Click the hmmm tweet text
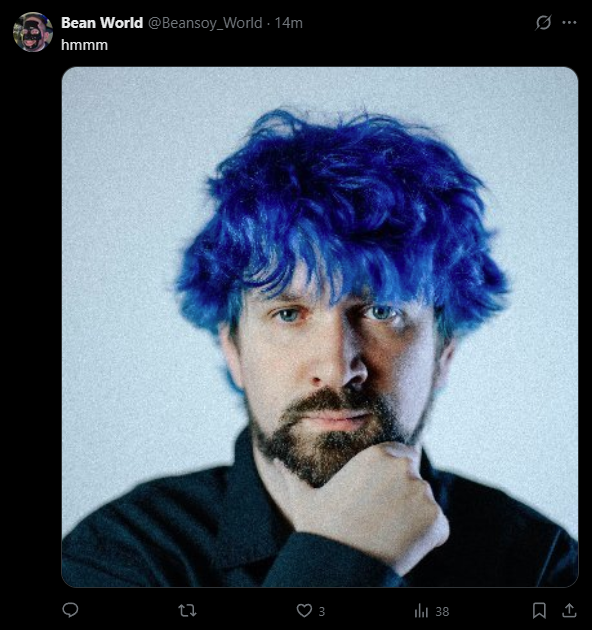This screenshot has width=592, height=630. point(84,45)
